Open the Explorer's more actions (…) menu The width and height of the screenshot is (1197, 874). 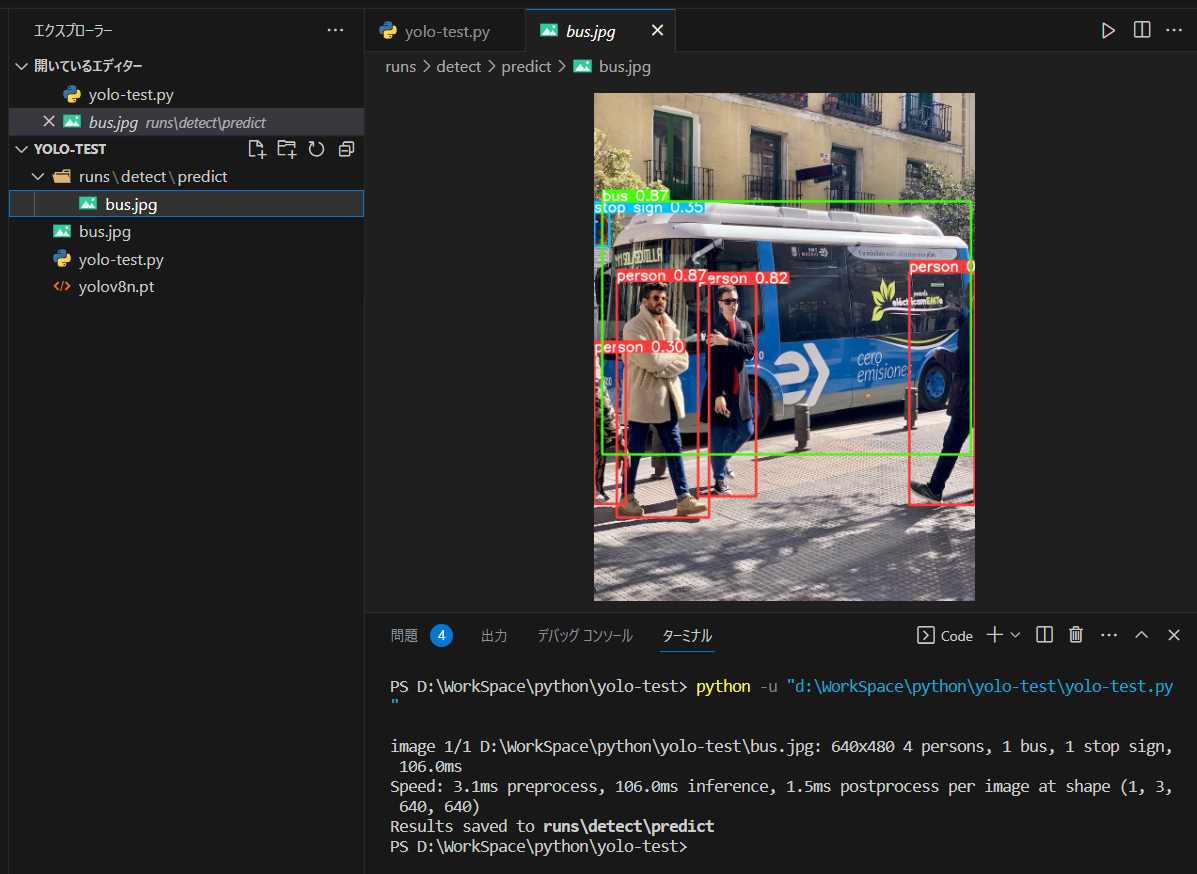[335, 30]
